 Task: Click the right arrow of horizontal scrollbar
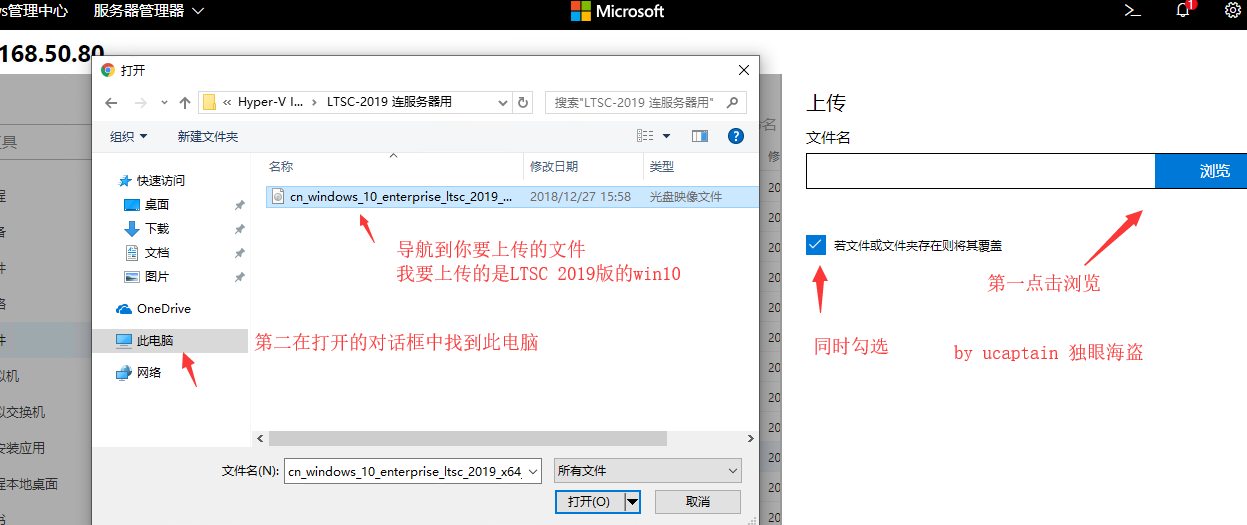pos(750,438)
